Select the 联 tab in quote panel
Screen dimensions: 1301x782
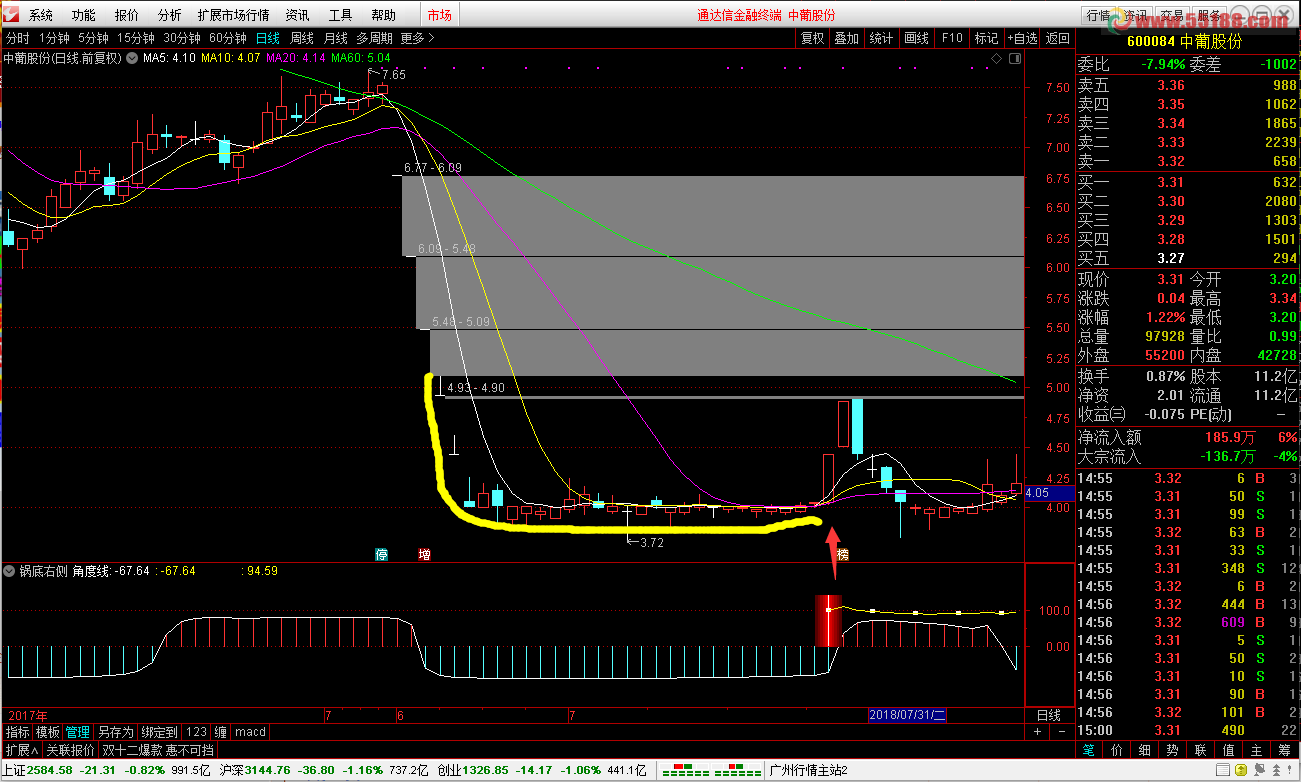[1201, 750]
